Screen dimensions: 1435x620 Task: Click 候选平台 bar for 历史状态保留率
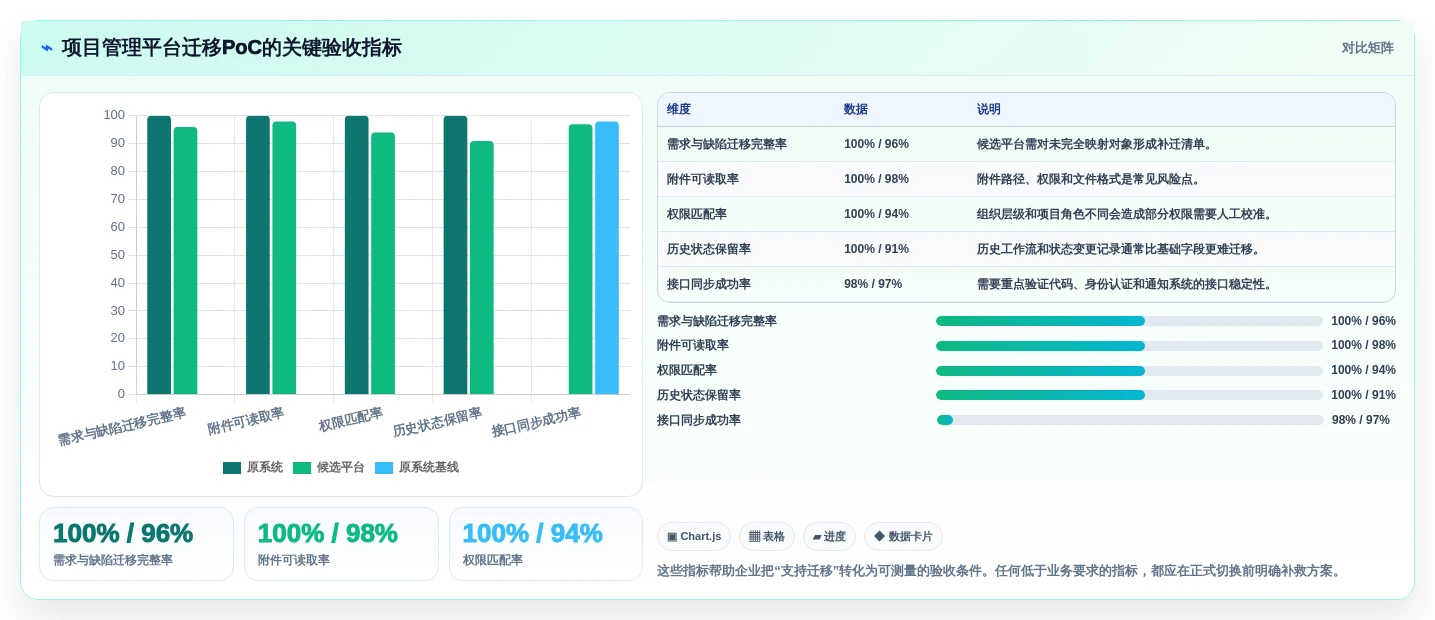(482, 267)
